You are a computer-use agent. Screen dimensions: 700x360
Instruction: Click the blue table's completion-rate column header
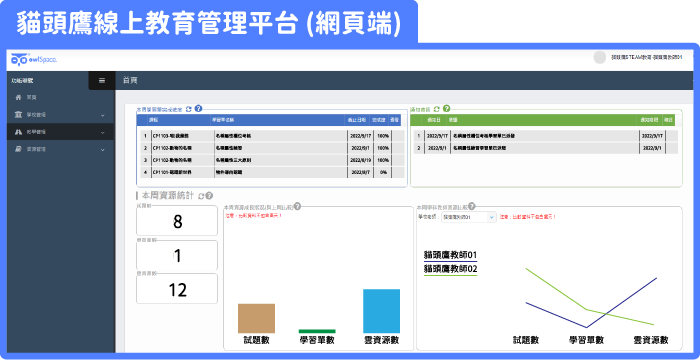[x=379, y=120]
